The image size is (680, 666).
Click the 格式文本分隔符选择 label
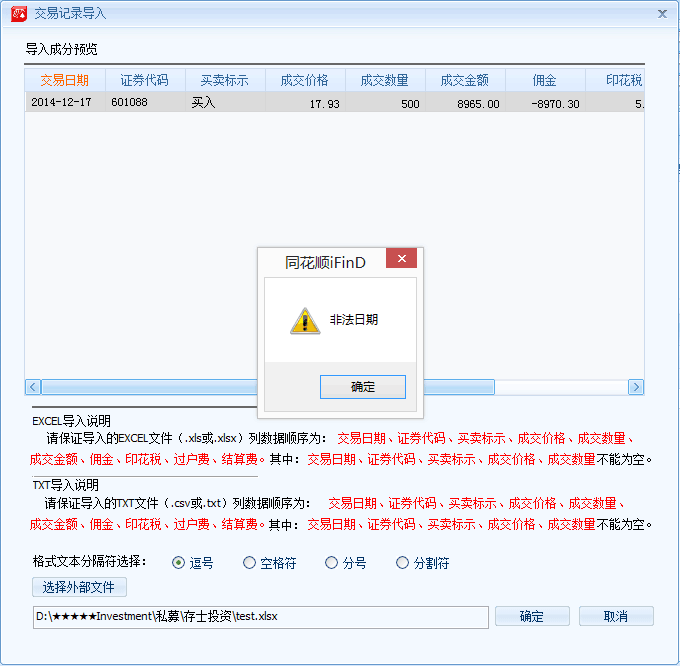coord(90,562)
